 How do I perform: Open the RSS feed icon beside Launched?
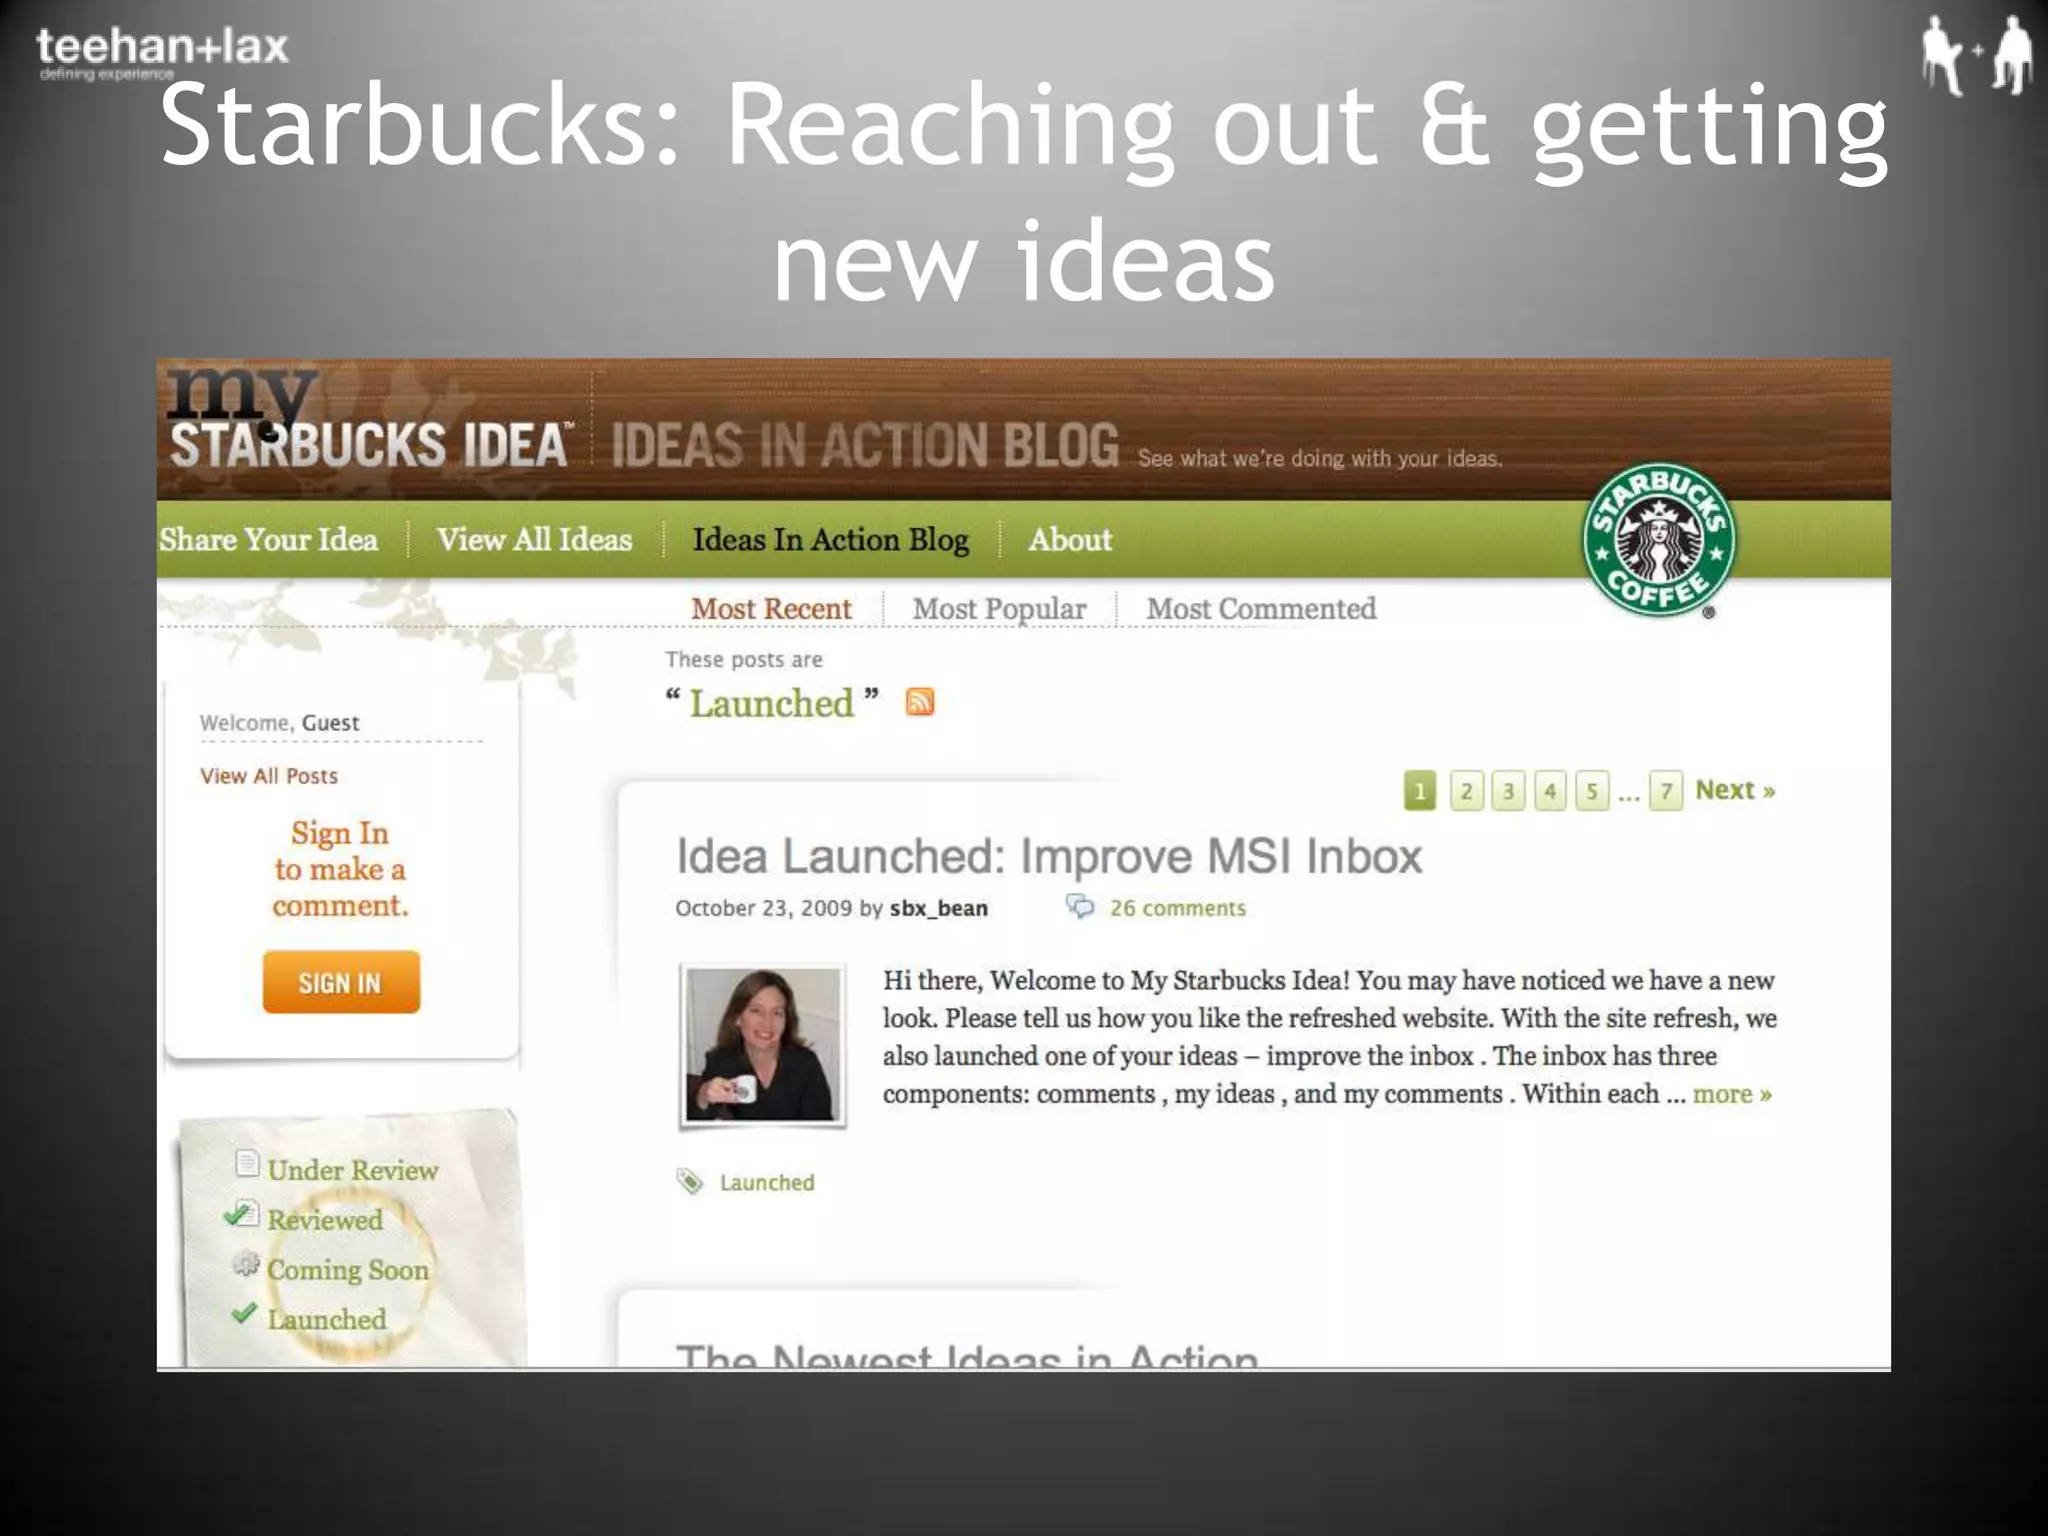[919, 702]
